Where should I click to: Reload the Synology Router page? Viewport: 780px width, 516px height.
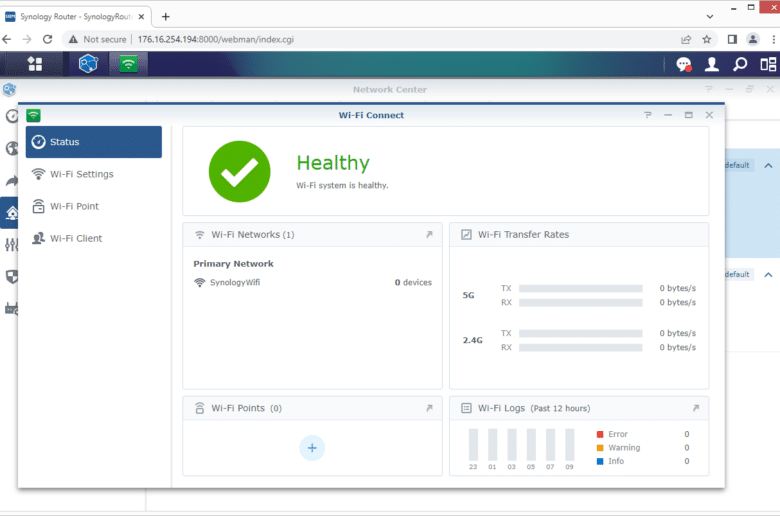tap(47, 39)
